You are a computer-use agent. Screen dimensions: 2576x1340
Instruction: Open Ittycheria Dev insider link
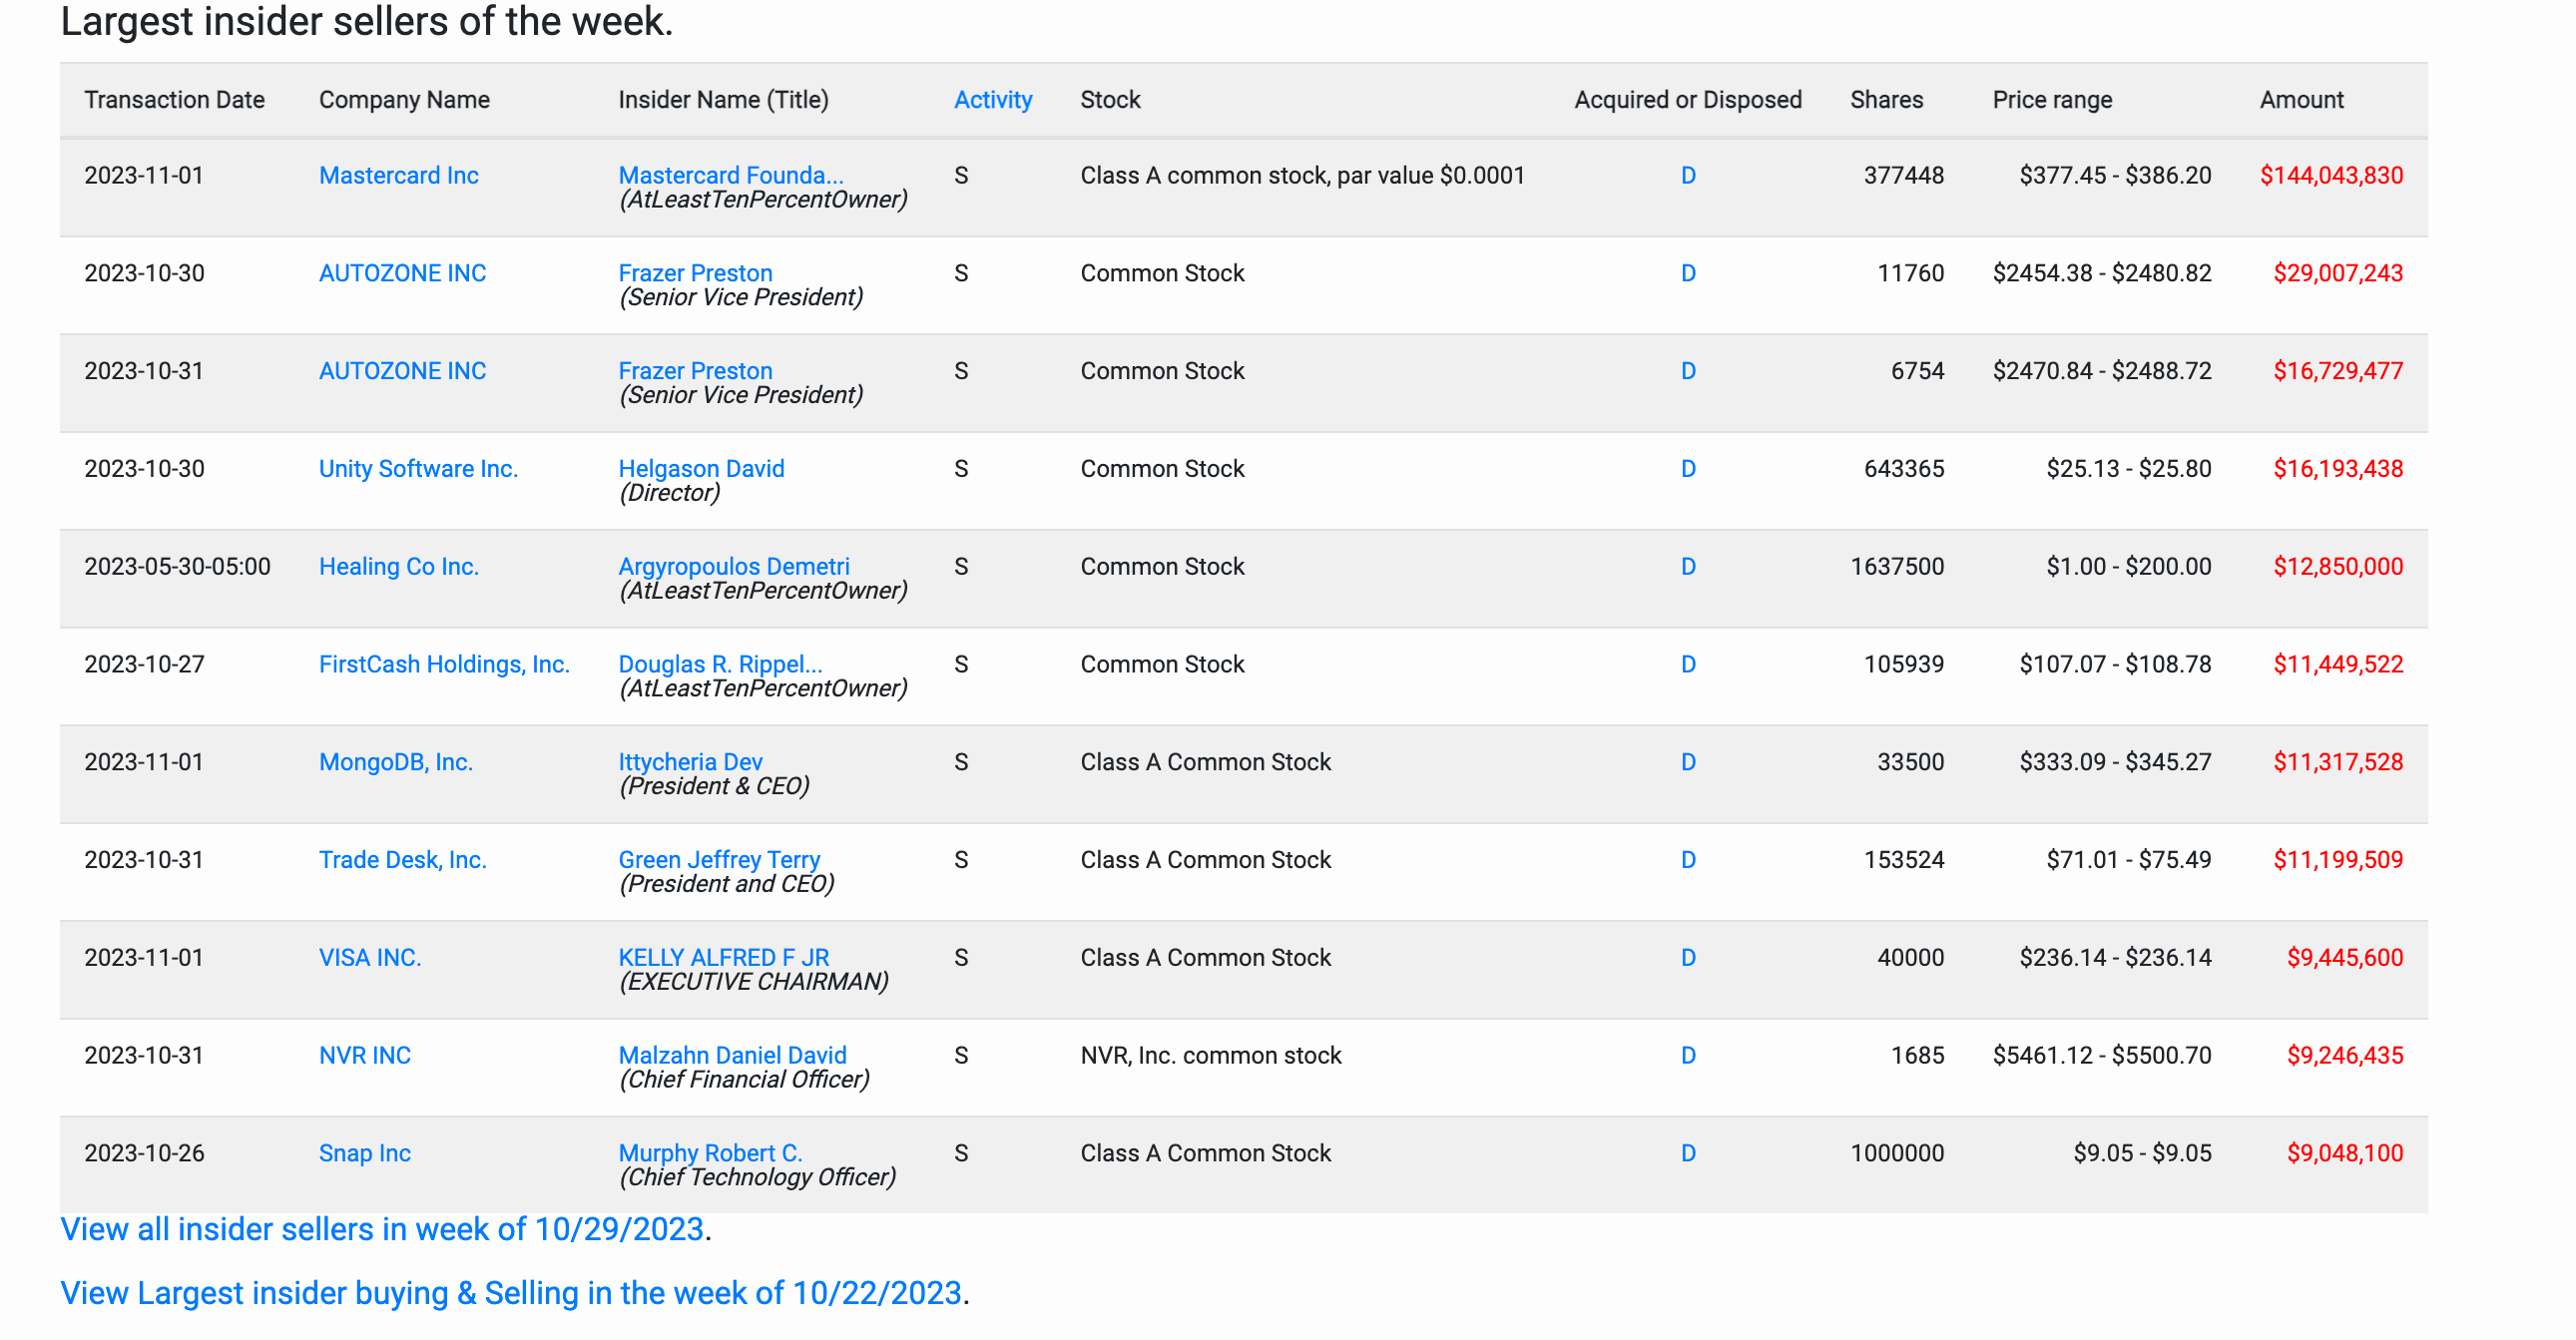690,763
